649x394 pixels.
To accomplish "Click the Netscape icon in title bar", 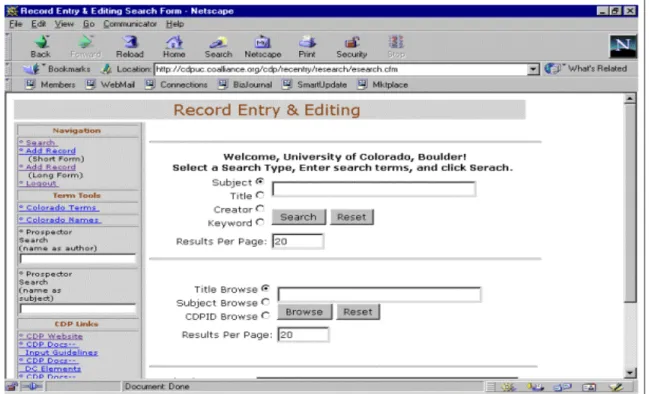I will click(x=12, y=11).
